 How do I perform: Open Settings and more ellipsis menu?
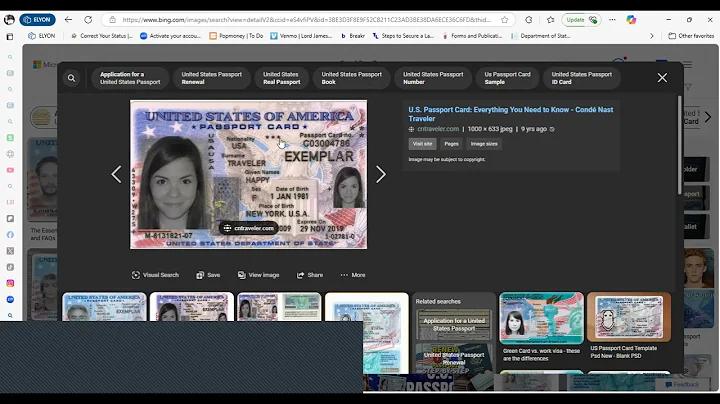pyautogui.click(x=612, y=20)
